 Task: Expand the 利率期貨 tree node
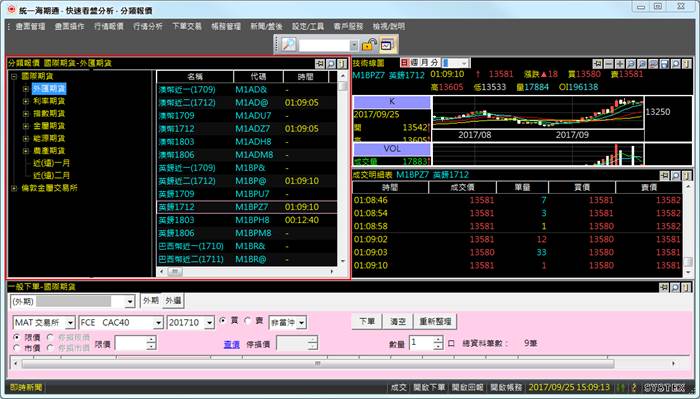tap(25, 101)
